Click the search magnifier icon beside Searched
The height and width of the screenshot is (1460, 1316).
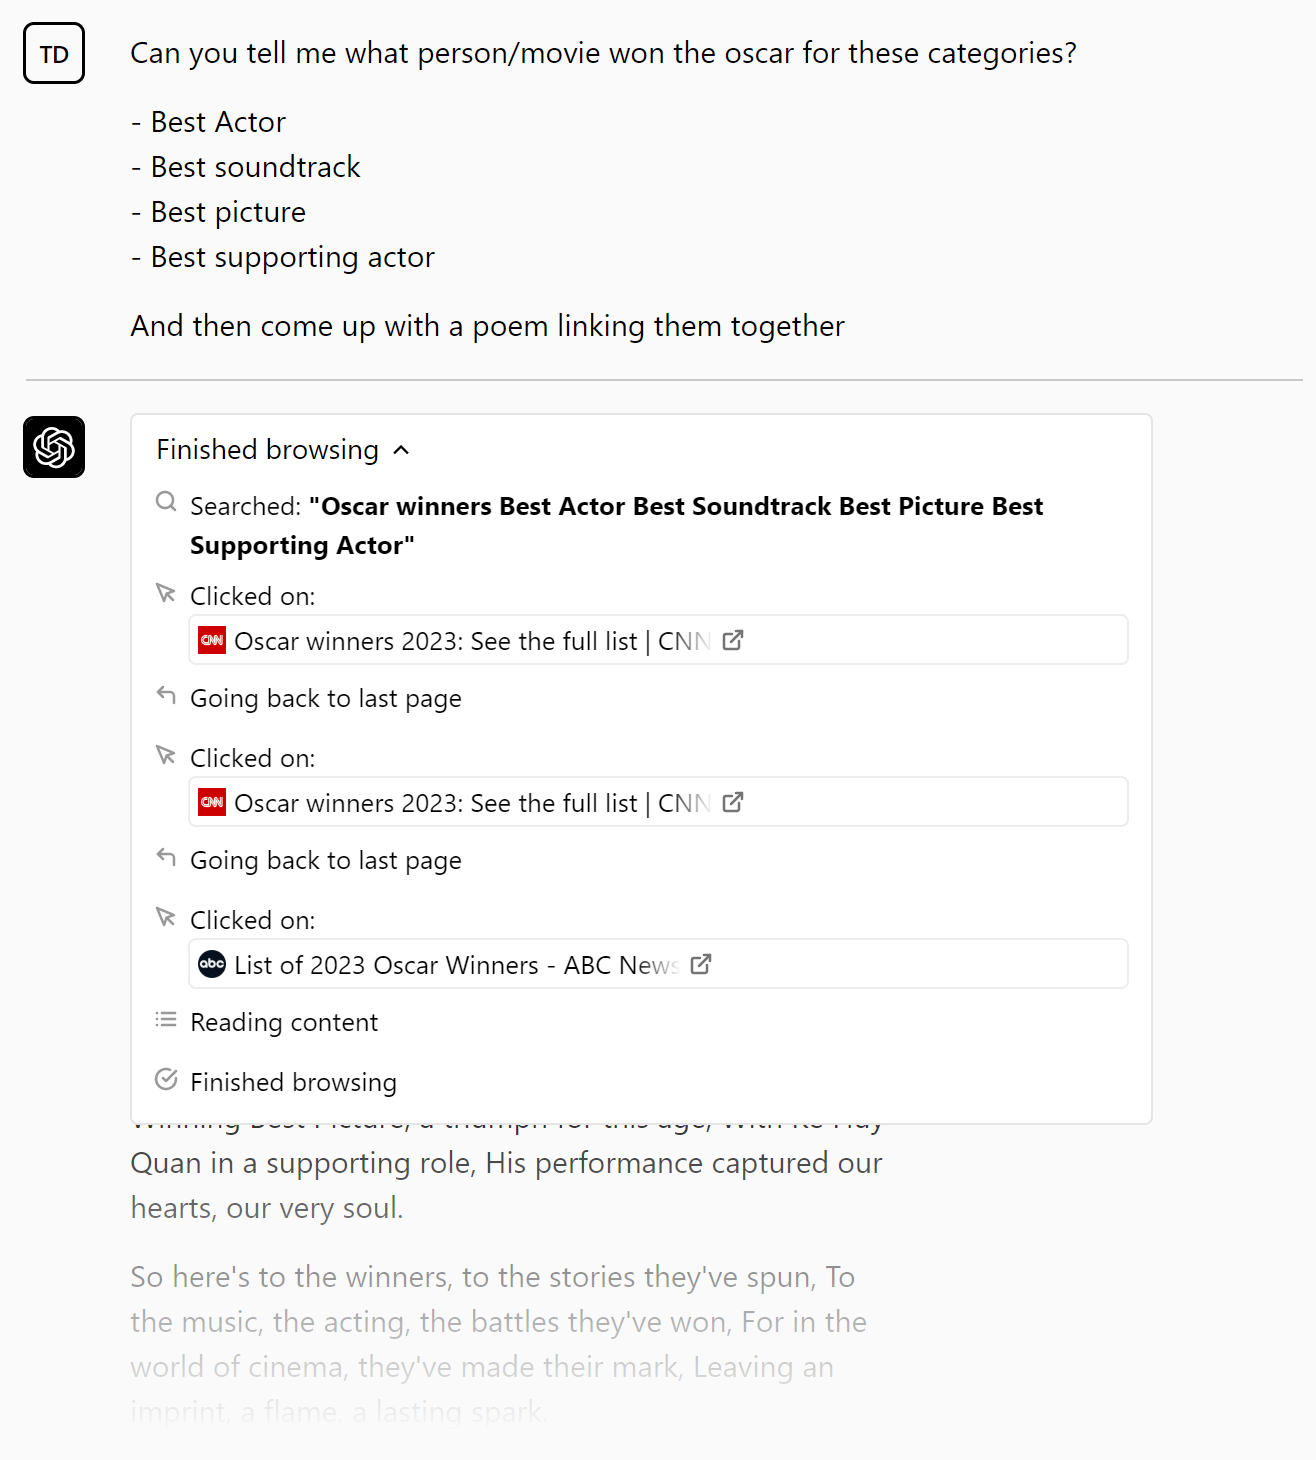166,503
